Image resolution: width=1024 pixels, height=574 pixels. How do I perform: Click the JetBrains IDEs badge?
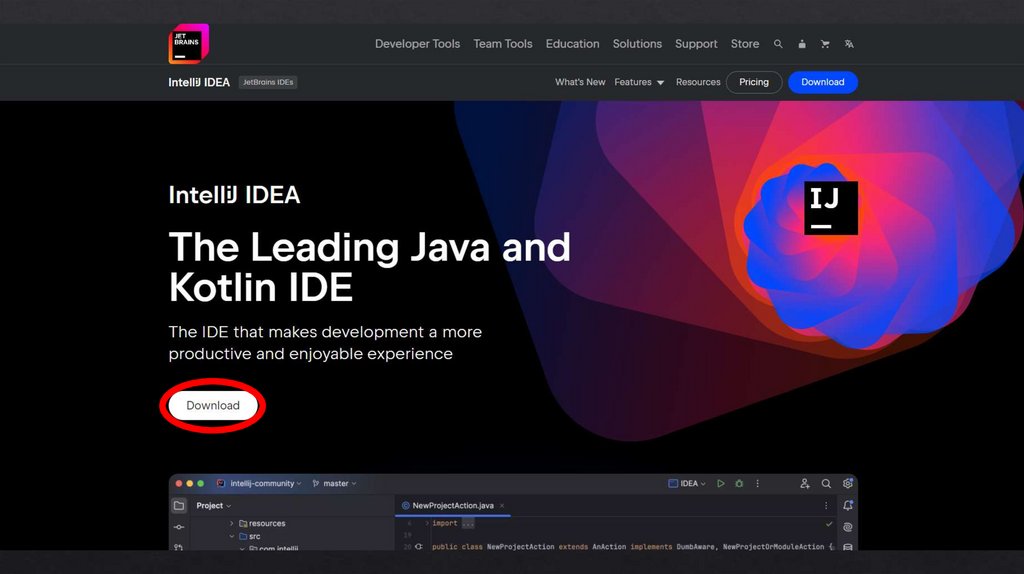[x=268, y=82]
